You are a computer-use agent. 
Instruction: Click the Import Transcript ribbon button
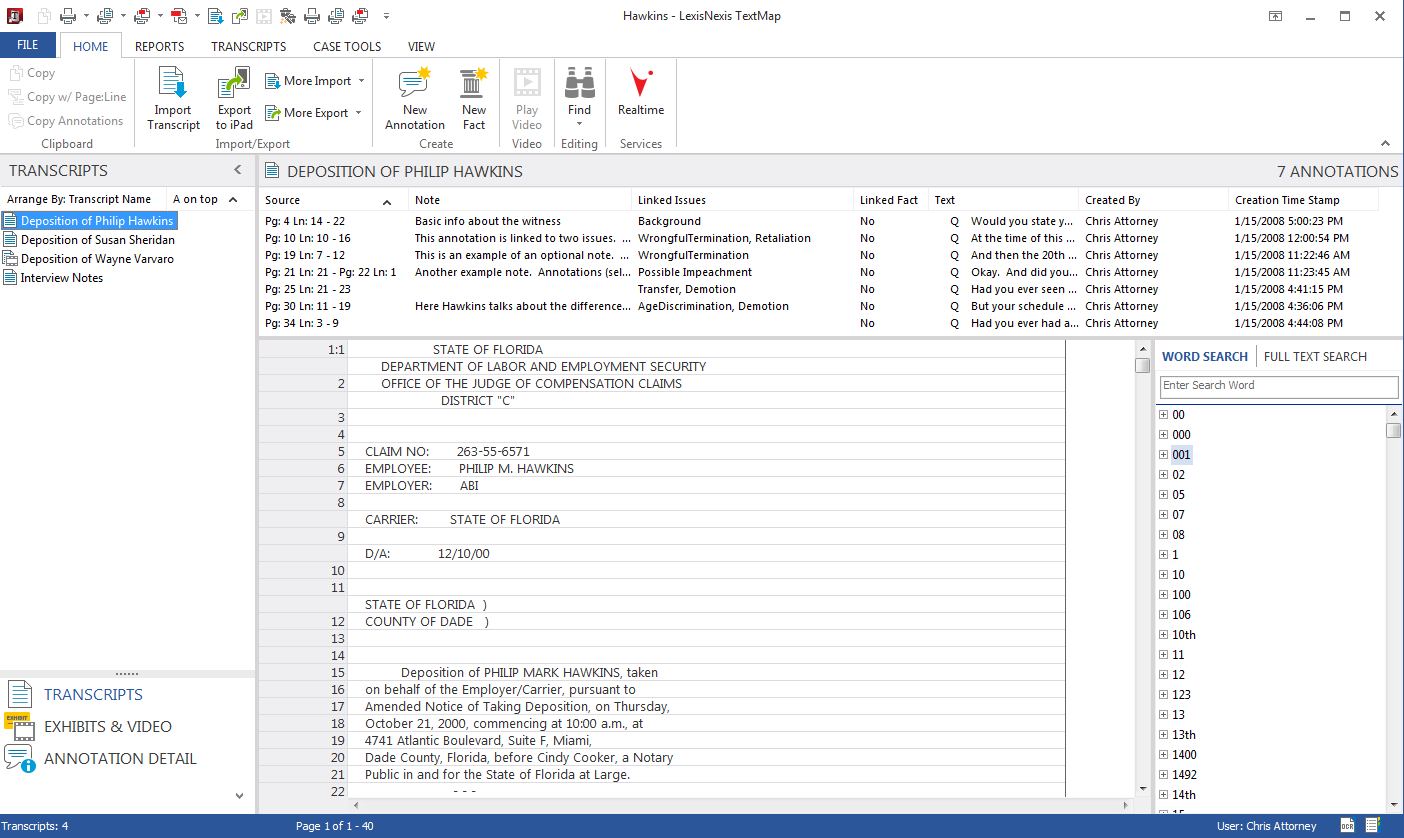click(173, 99)
